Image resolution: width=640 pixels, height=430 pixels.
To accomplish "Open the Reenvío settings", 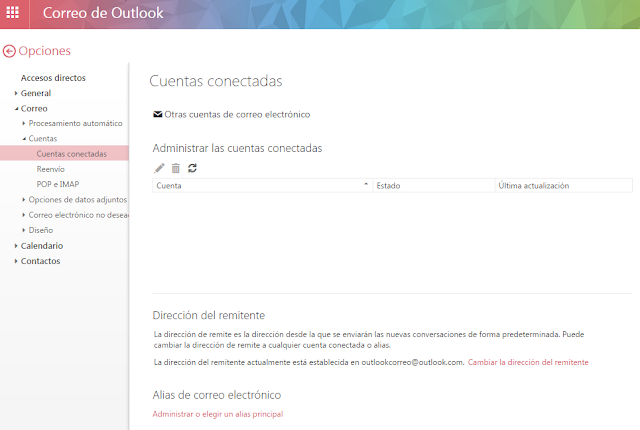I will (51, 169).
